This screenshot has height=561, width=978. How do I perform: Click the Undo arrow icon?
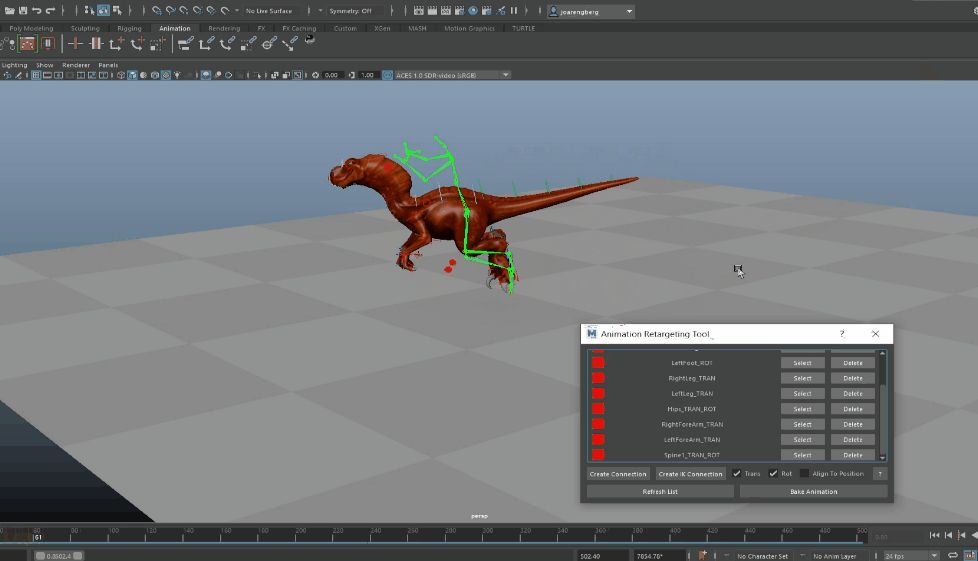(x=37, y=11)
